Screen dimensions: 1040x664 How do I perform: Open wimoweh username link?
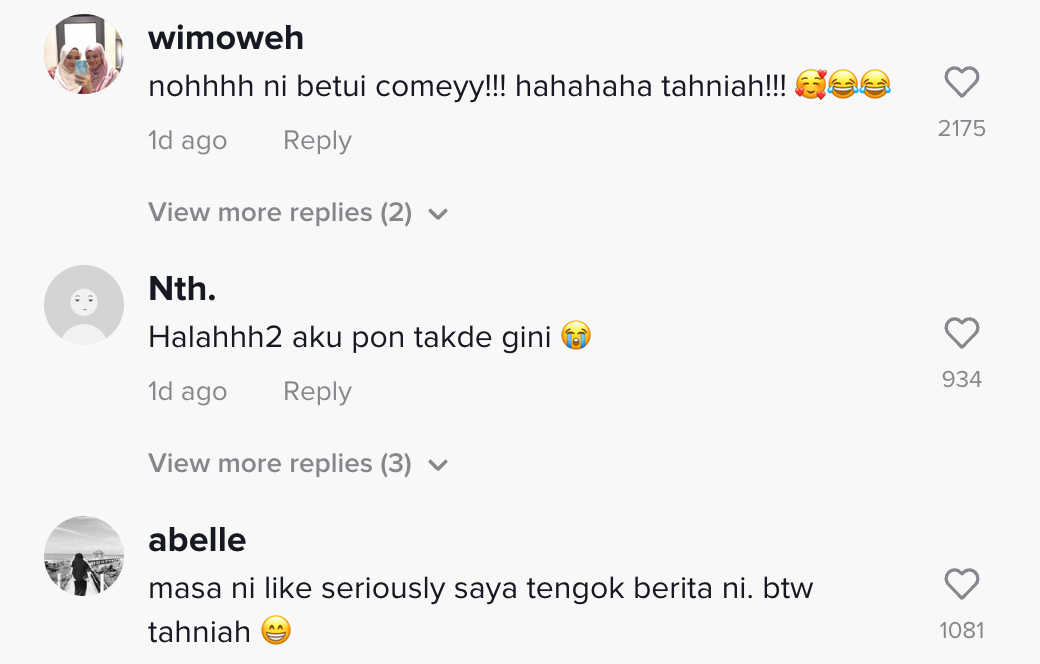point(226,39)
